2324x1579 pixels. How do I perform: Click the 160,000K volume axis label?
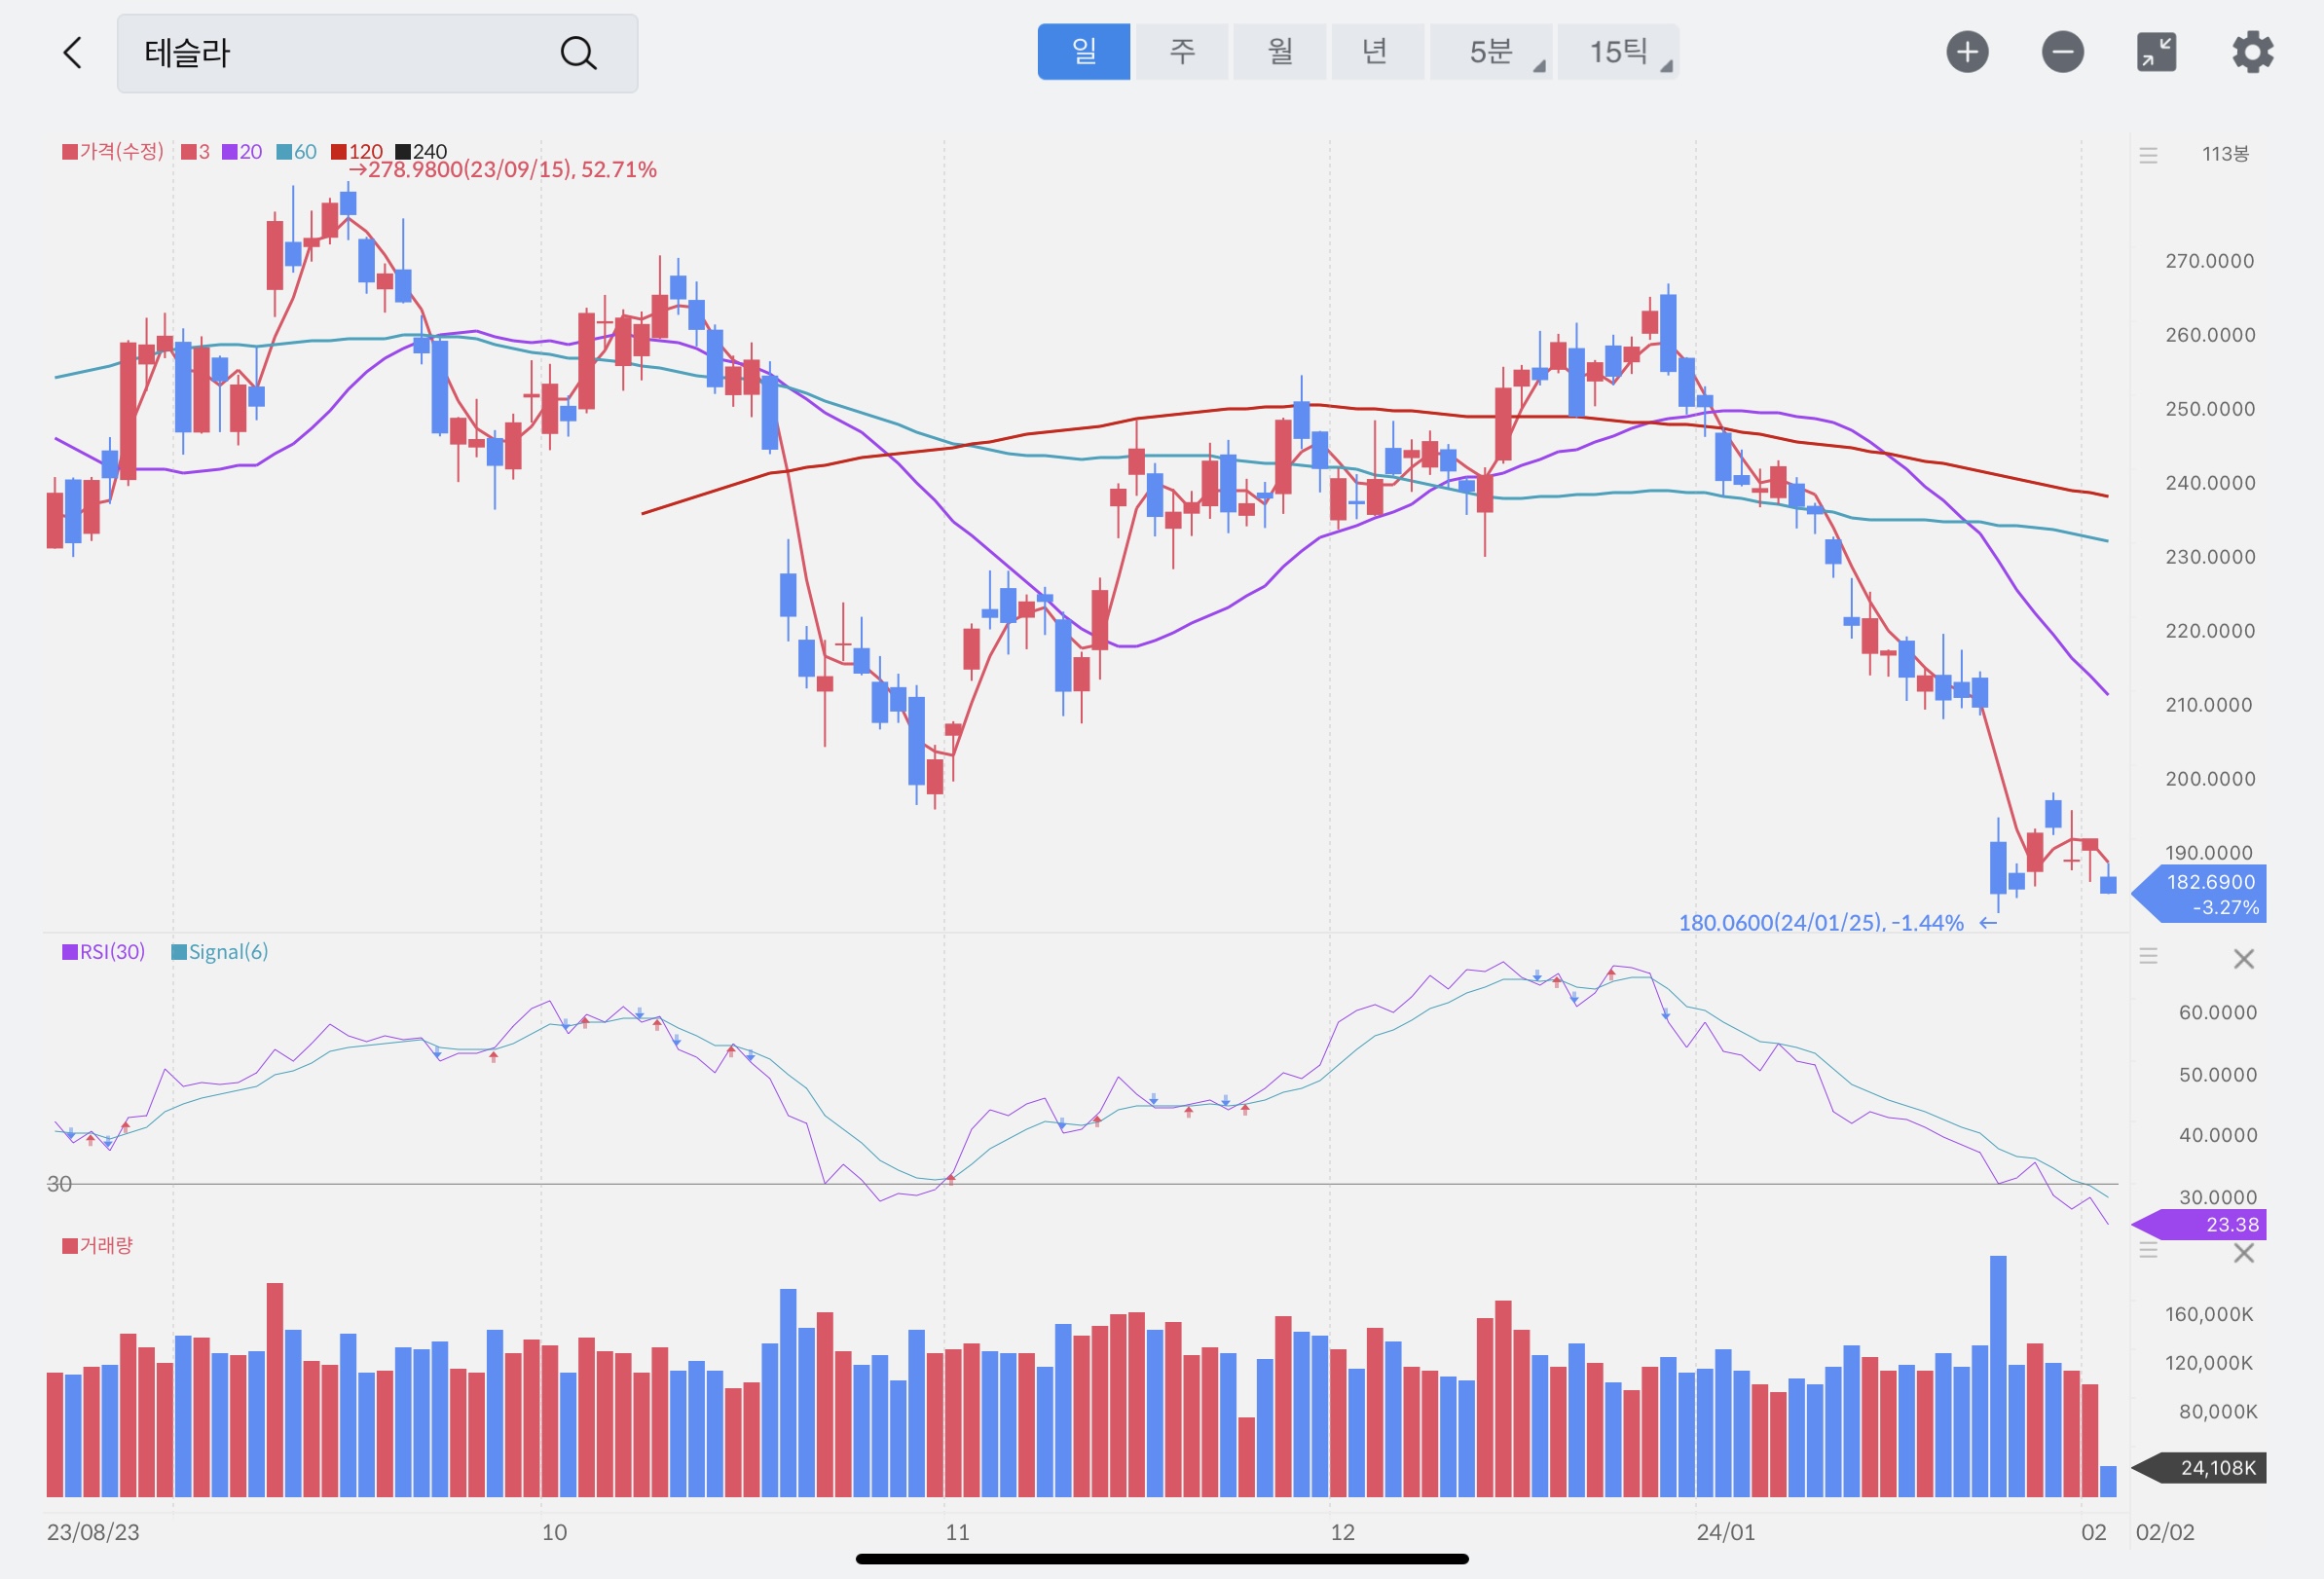point(2209,1314)
